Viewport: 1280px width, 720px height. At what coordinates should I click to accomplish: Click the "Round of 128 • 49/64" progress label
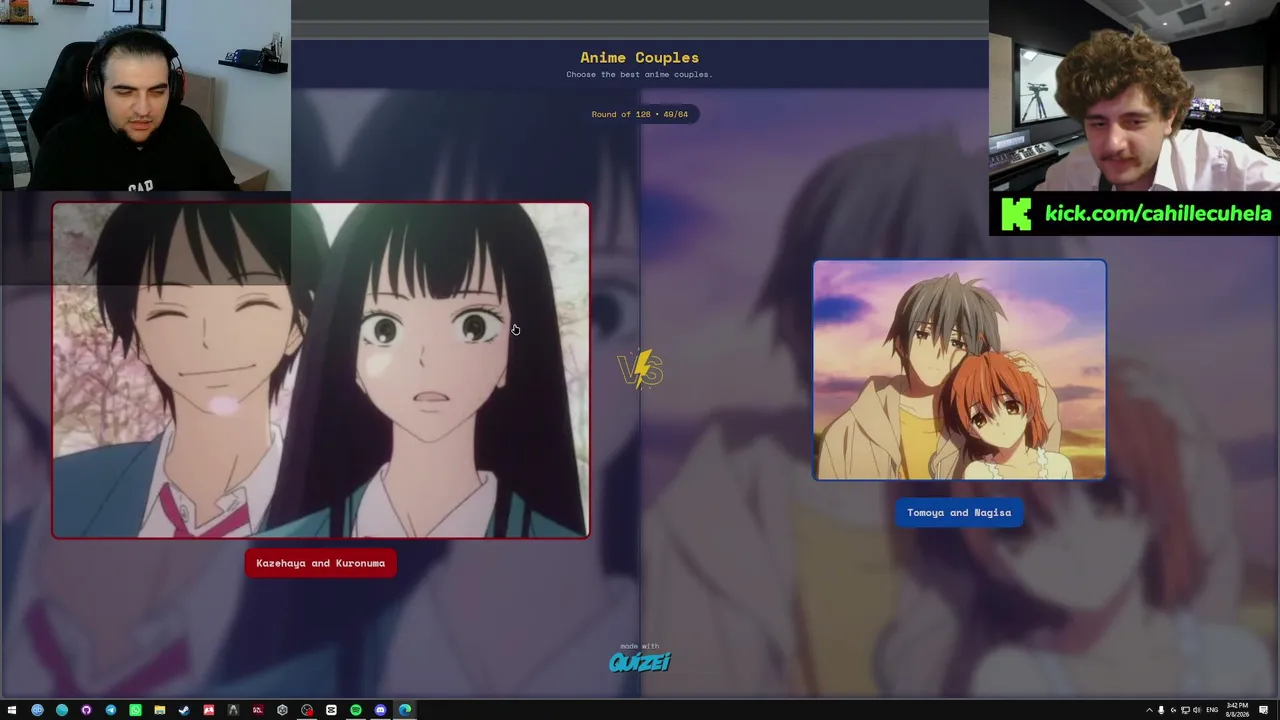pyautogui.click(x=640, y=114)
